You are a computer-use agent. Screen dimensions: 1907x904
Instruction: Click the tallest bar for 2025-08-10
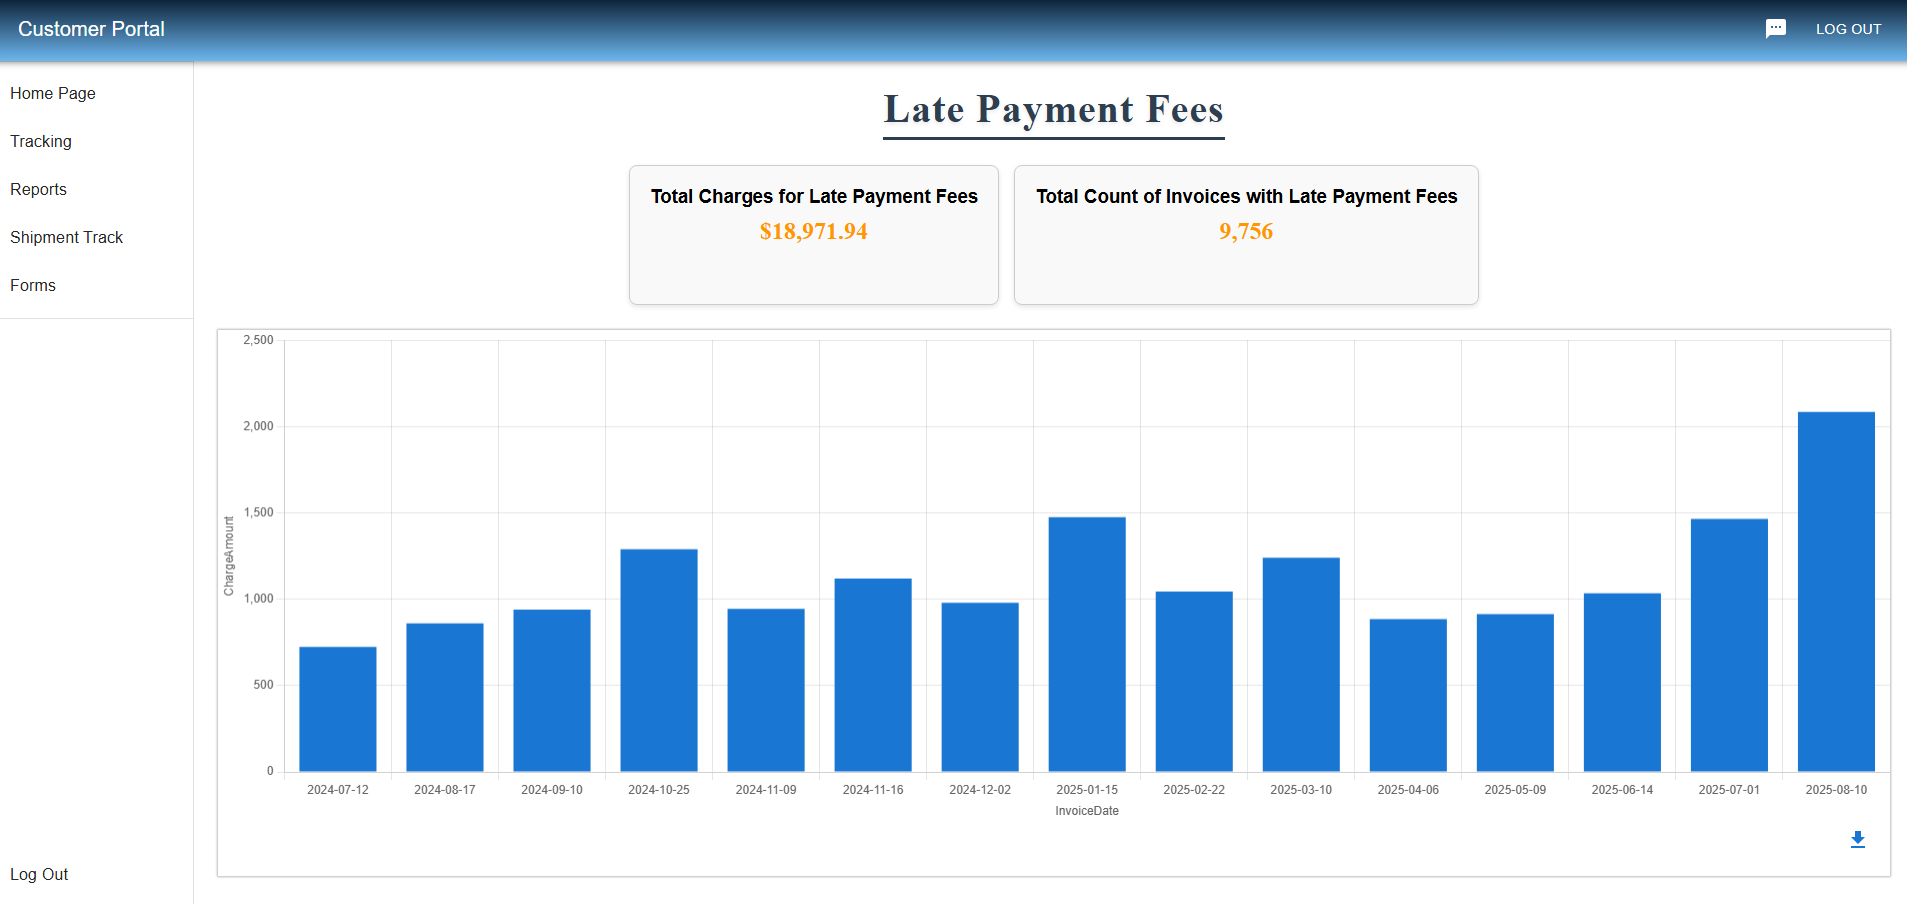point(1835,592)
